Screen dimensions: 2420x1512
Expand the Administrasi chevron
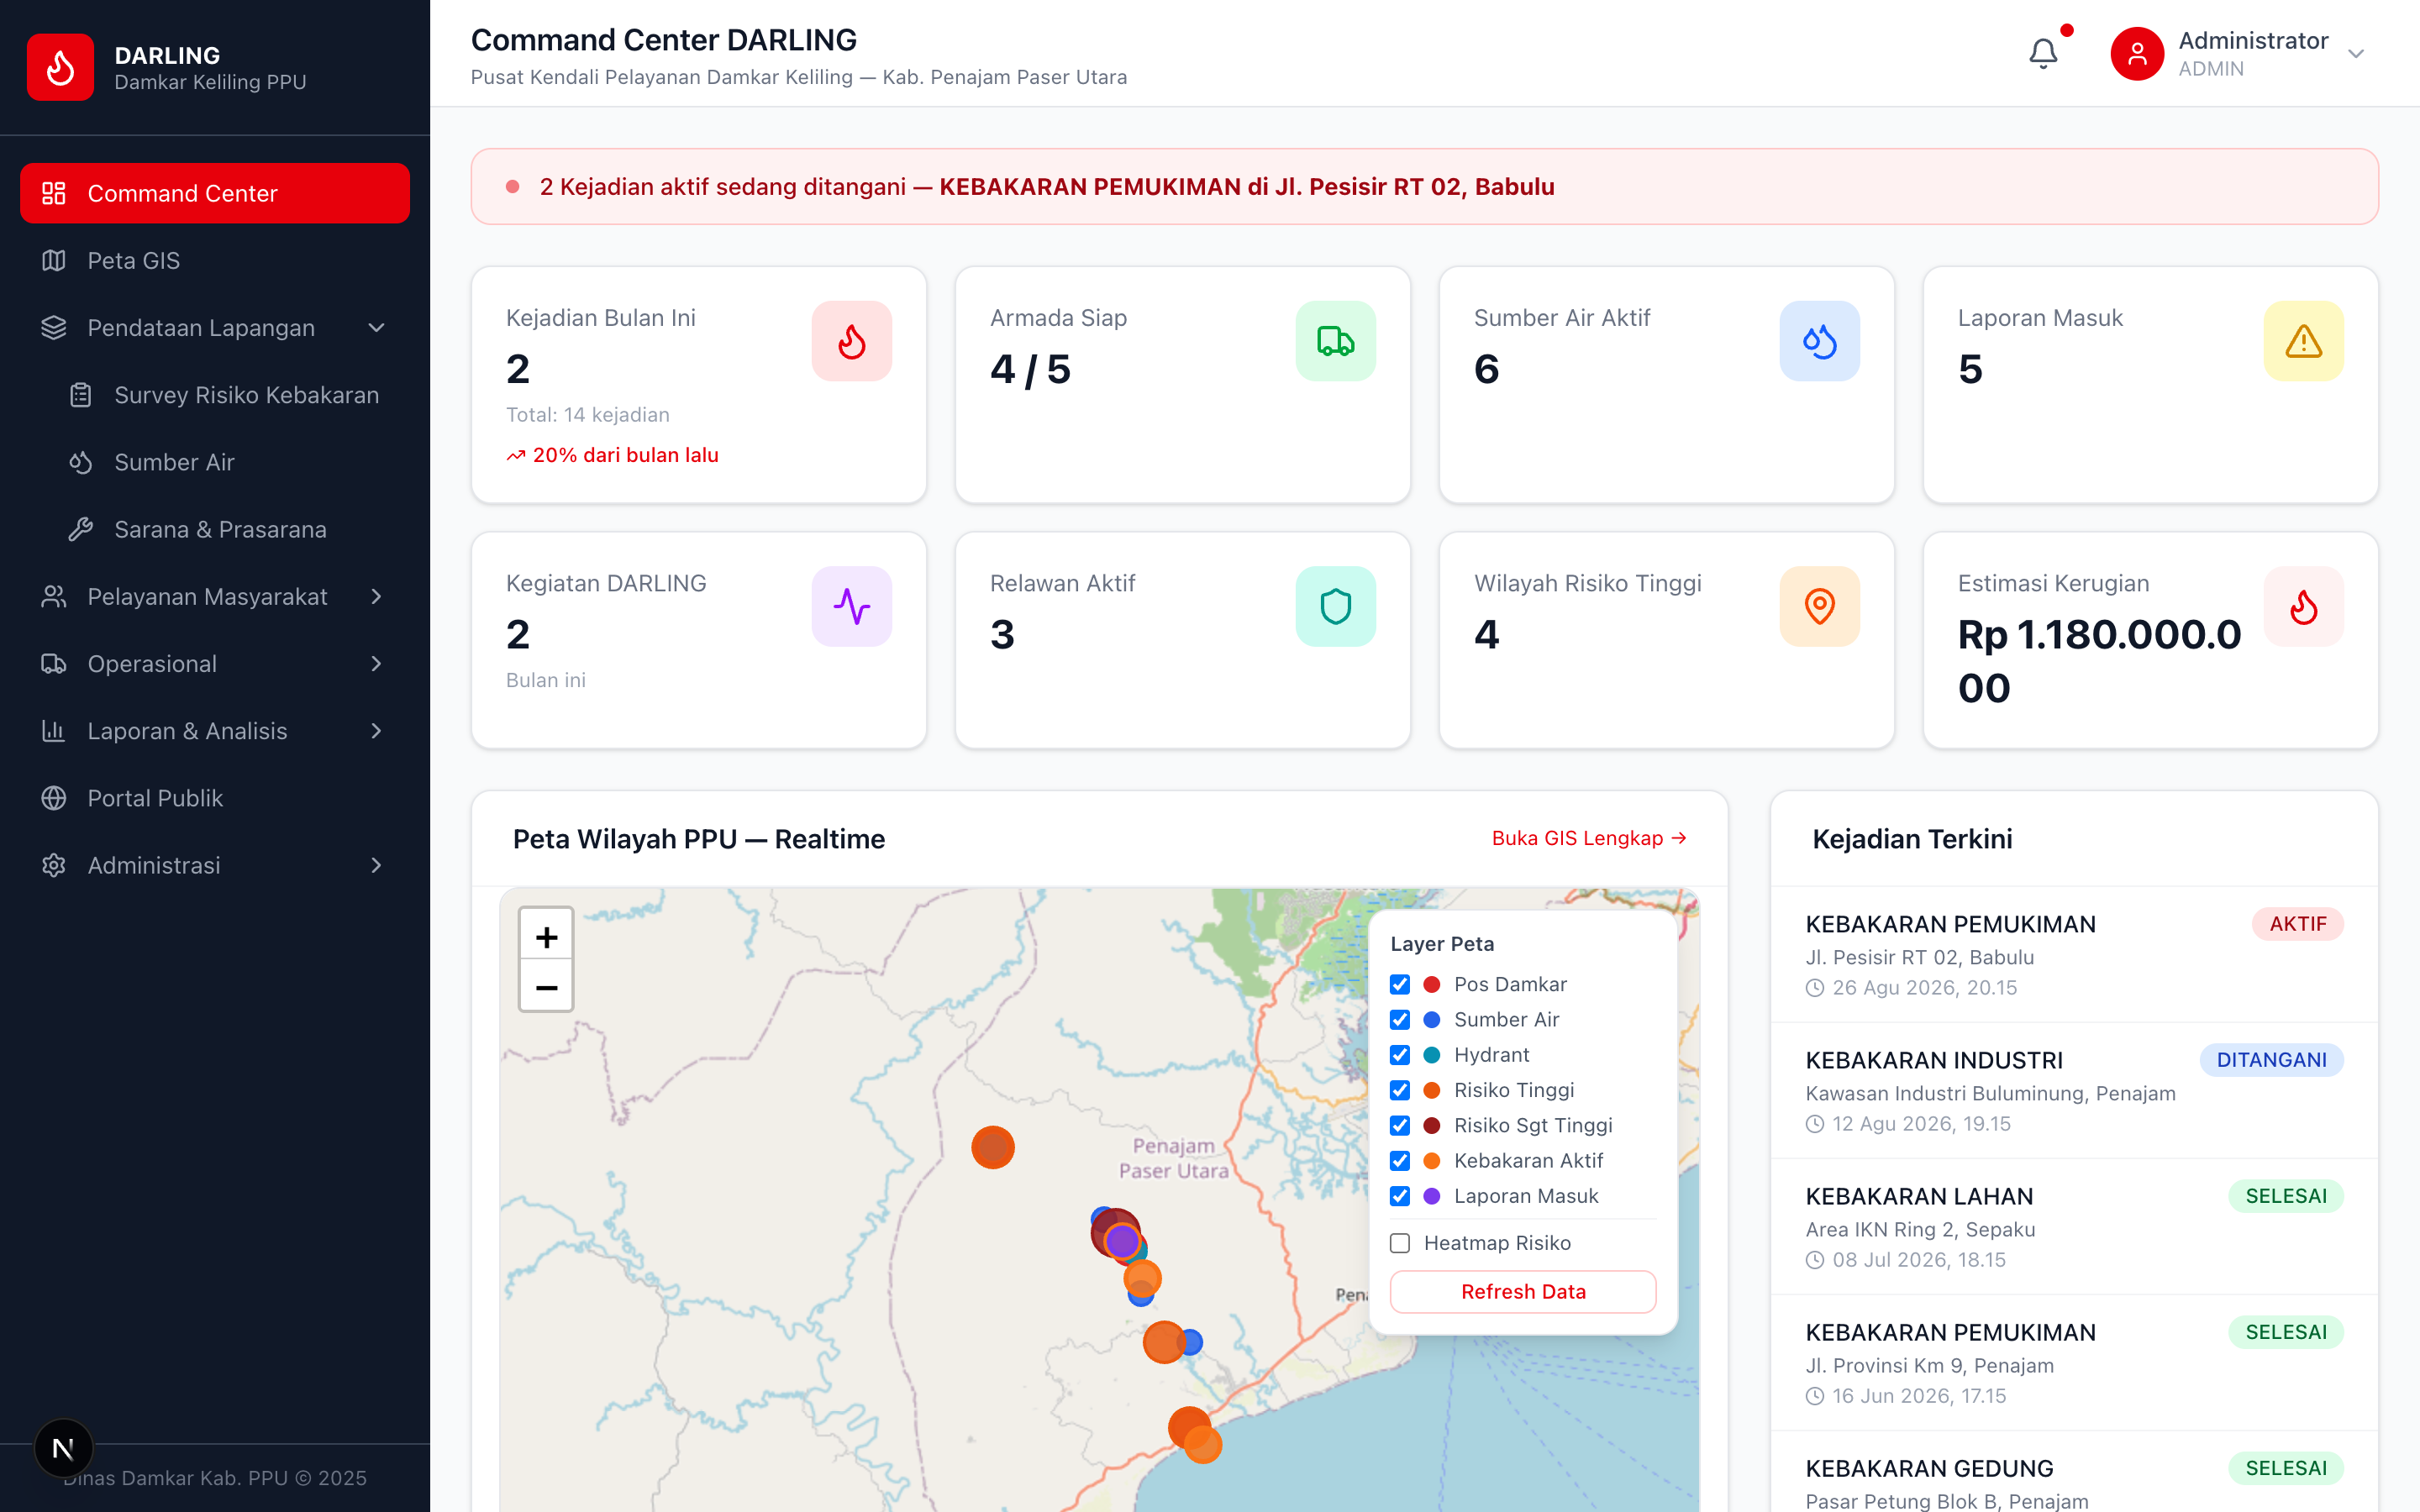click(x=376, y=865)
